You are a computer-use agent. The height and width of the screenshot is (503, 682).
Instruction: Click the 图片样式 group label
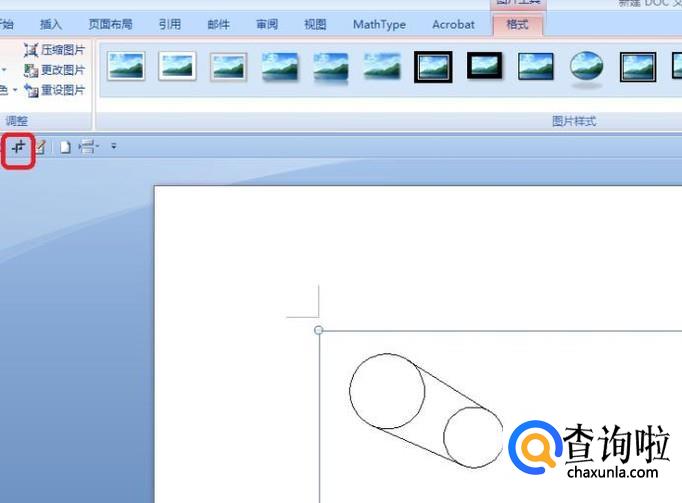574,121
